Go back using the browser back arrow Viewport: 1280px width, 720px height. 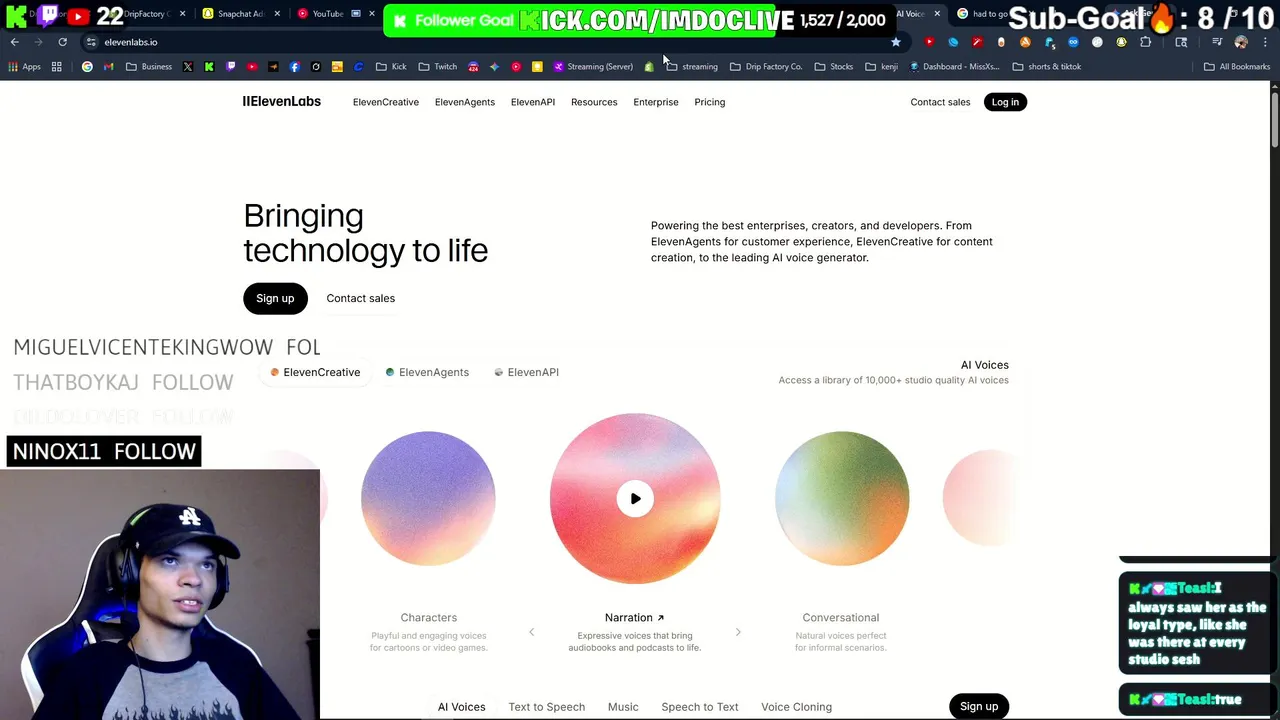[x=15, y=42]
